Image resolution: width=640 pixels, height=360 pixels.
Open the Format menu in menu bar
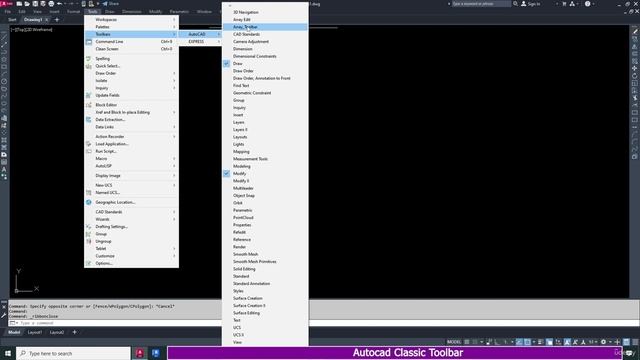[73, 11]
